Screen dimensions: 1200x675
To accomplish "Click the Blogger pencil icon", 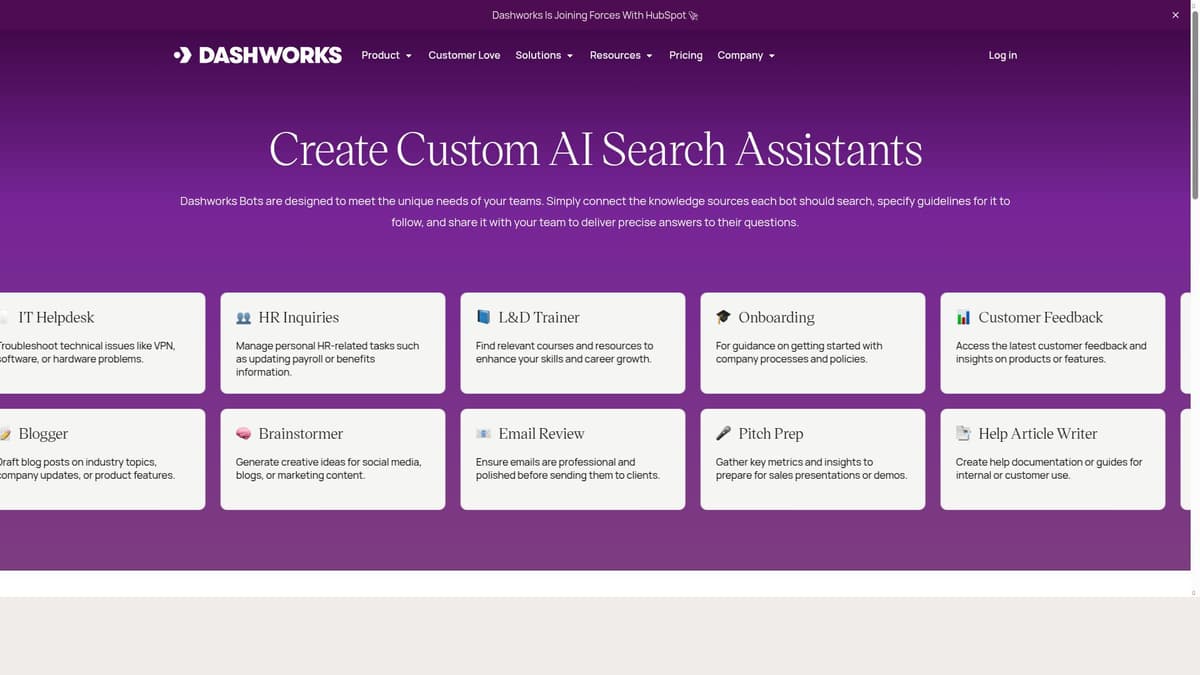I will (x=4, y=433).
